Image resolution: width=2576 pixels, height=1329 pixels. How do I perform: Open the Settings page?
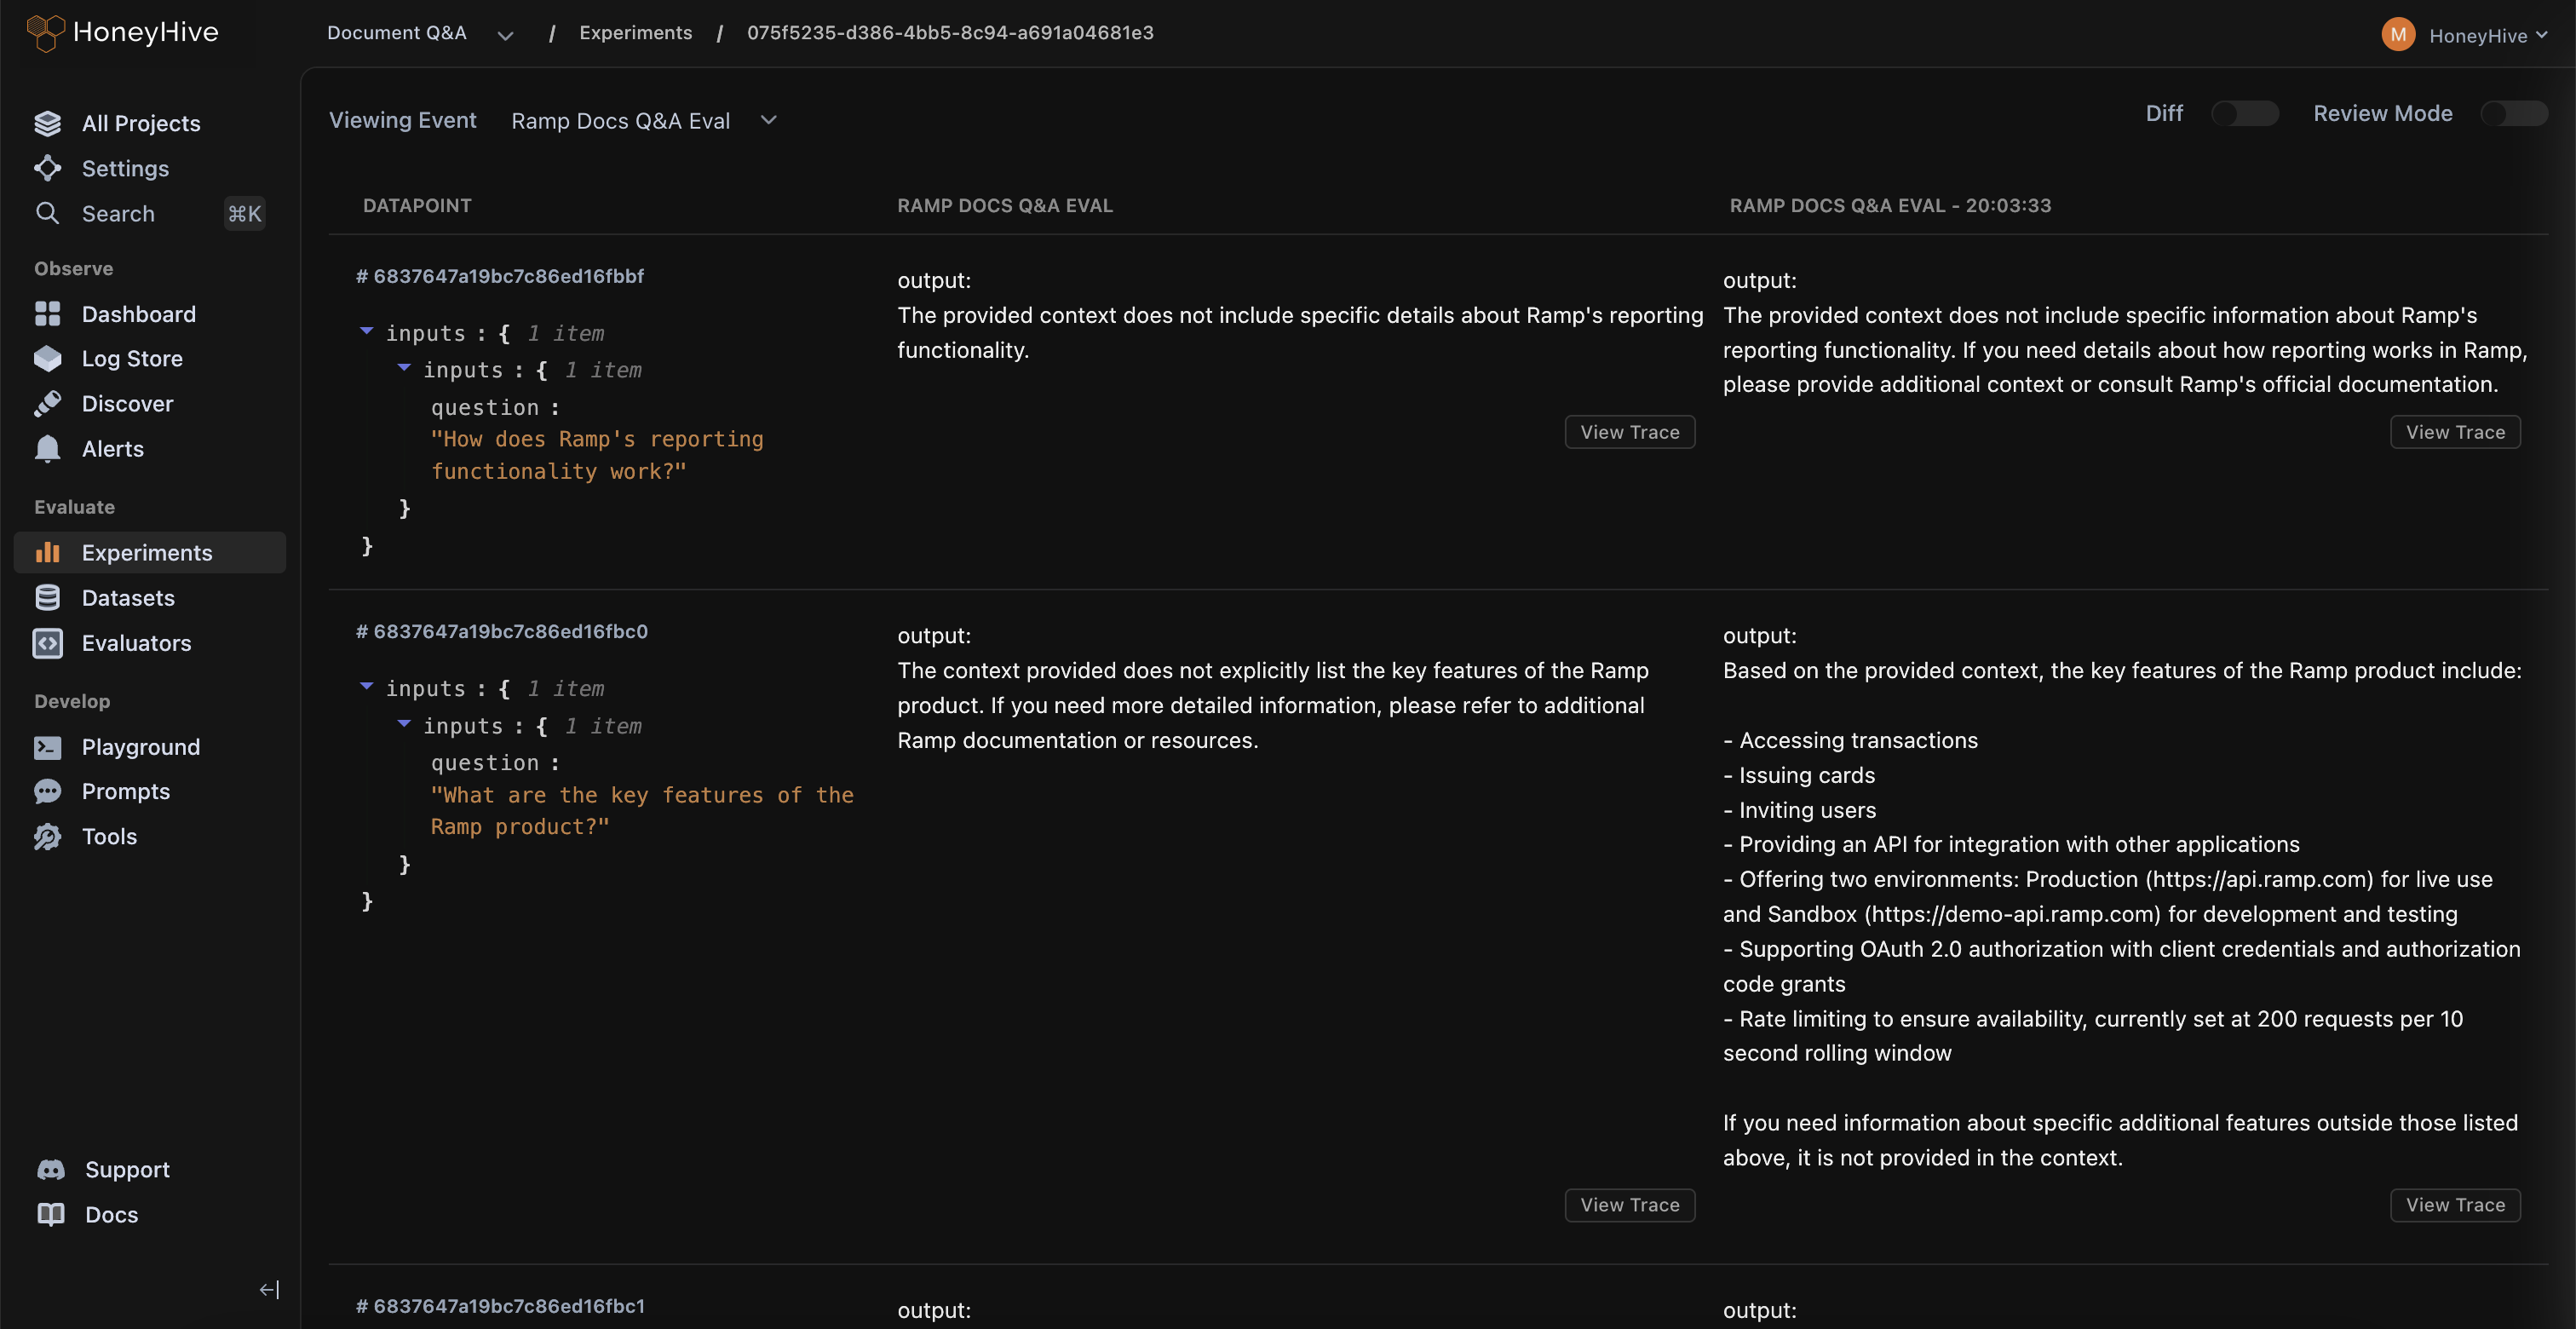tap(125, 168)
